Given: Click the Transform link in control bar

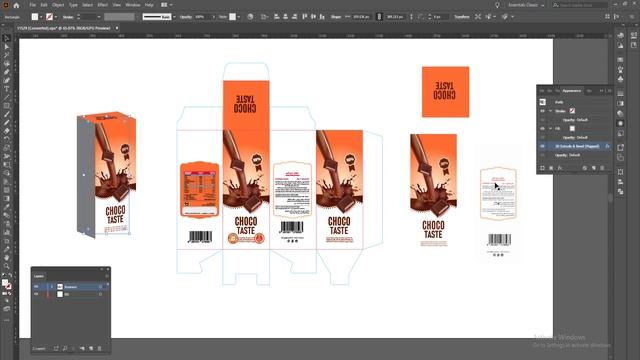Looking at the screenshot, I should pos(462,17).
